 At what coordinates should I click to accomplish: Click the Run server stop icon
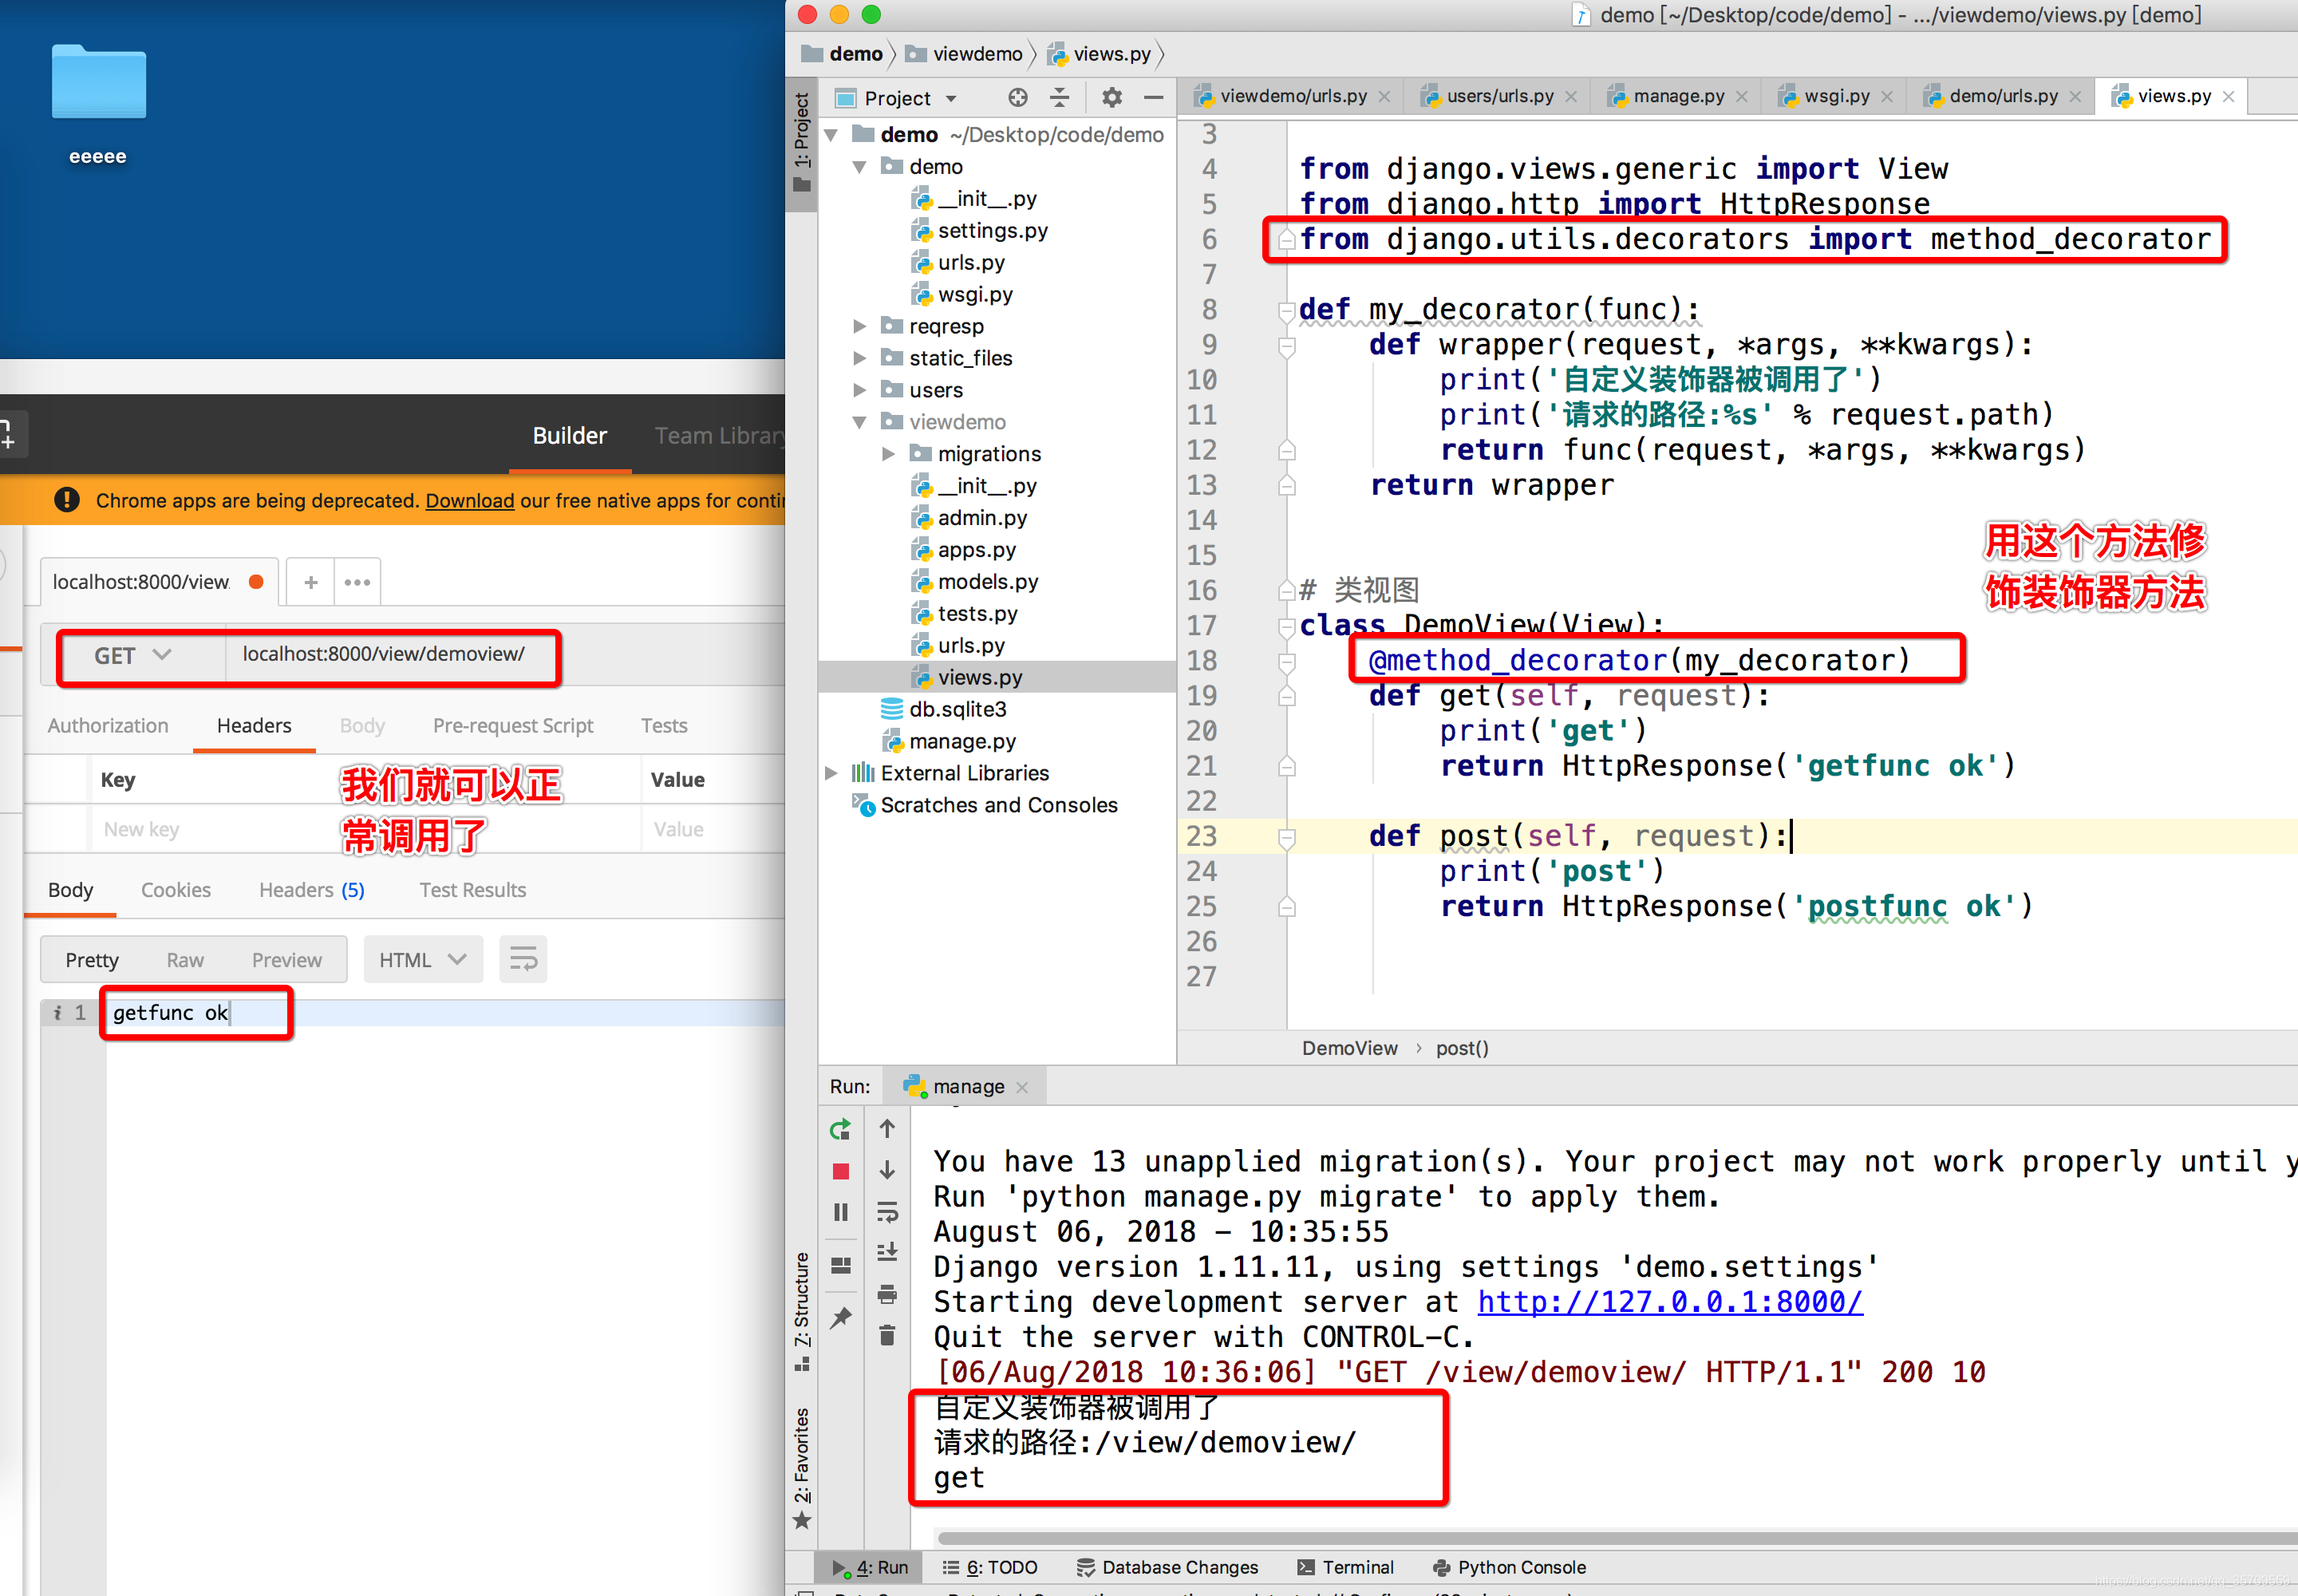838,1173
